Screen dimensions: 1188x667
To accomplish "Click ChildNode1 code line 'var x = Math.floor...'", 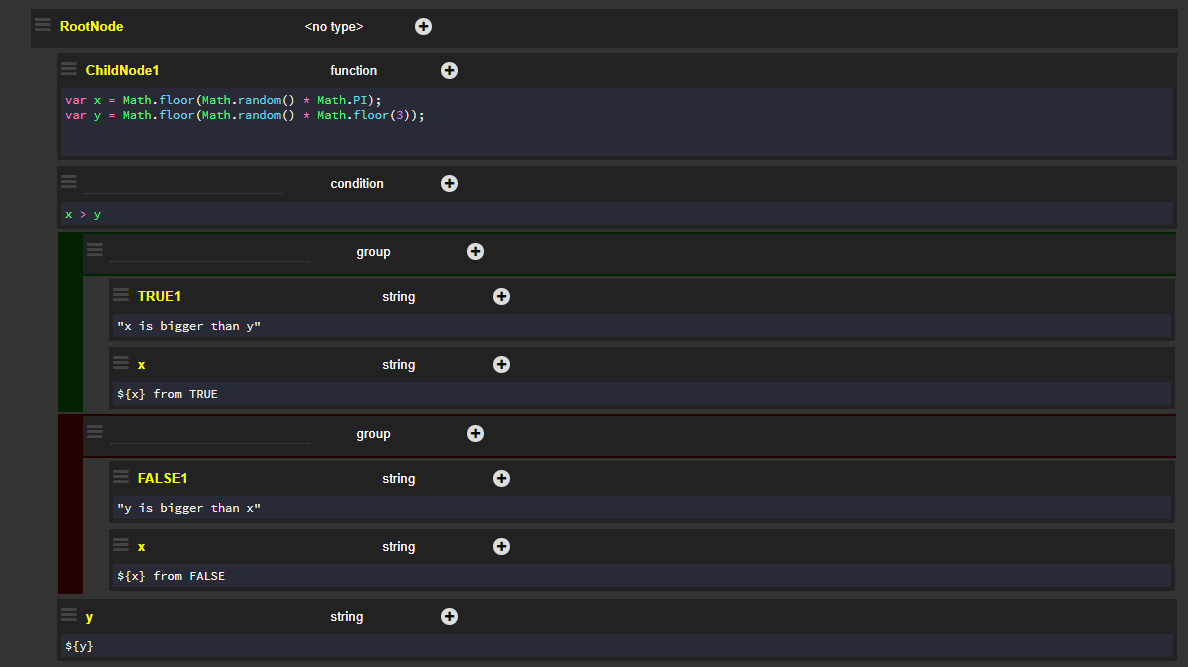I will pos(224,100).
